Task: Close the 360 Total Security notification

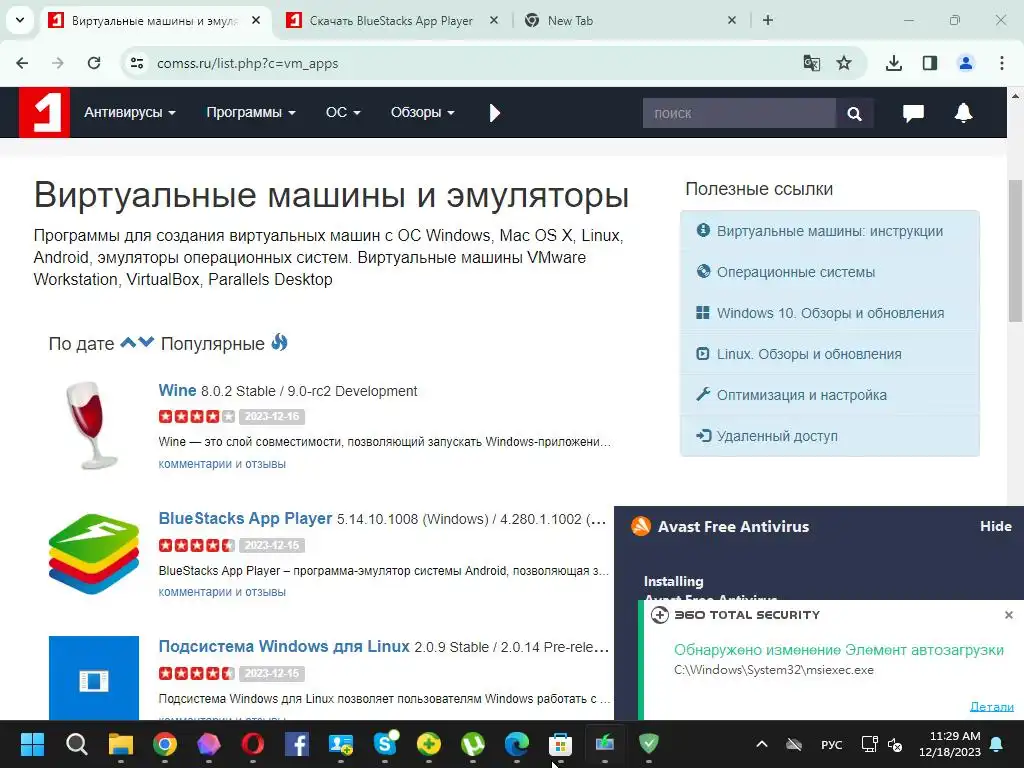Action: (1008, 615)
